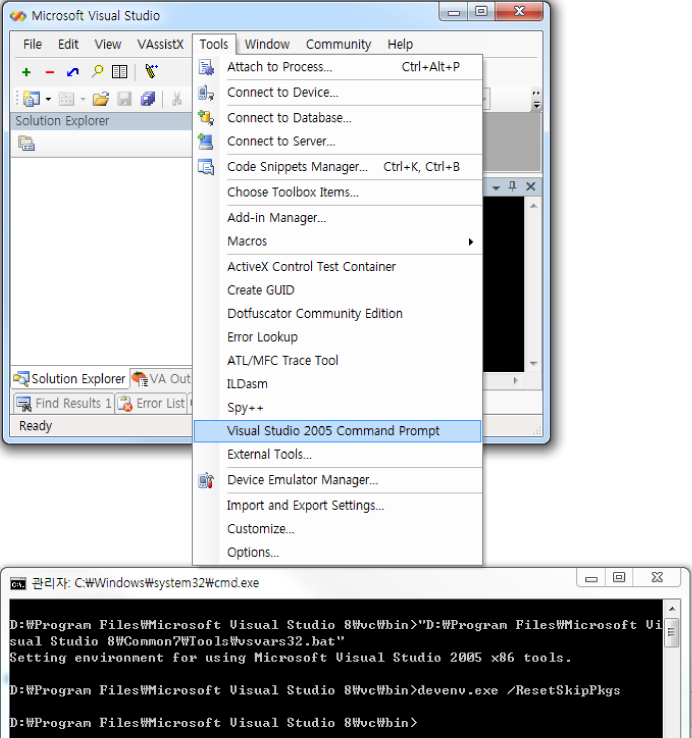Open the File menu
Image resolution: width=692 pixels, height=738 pixels.
click(x=32, y=44)
